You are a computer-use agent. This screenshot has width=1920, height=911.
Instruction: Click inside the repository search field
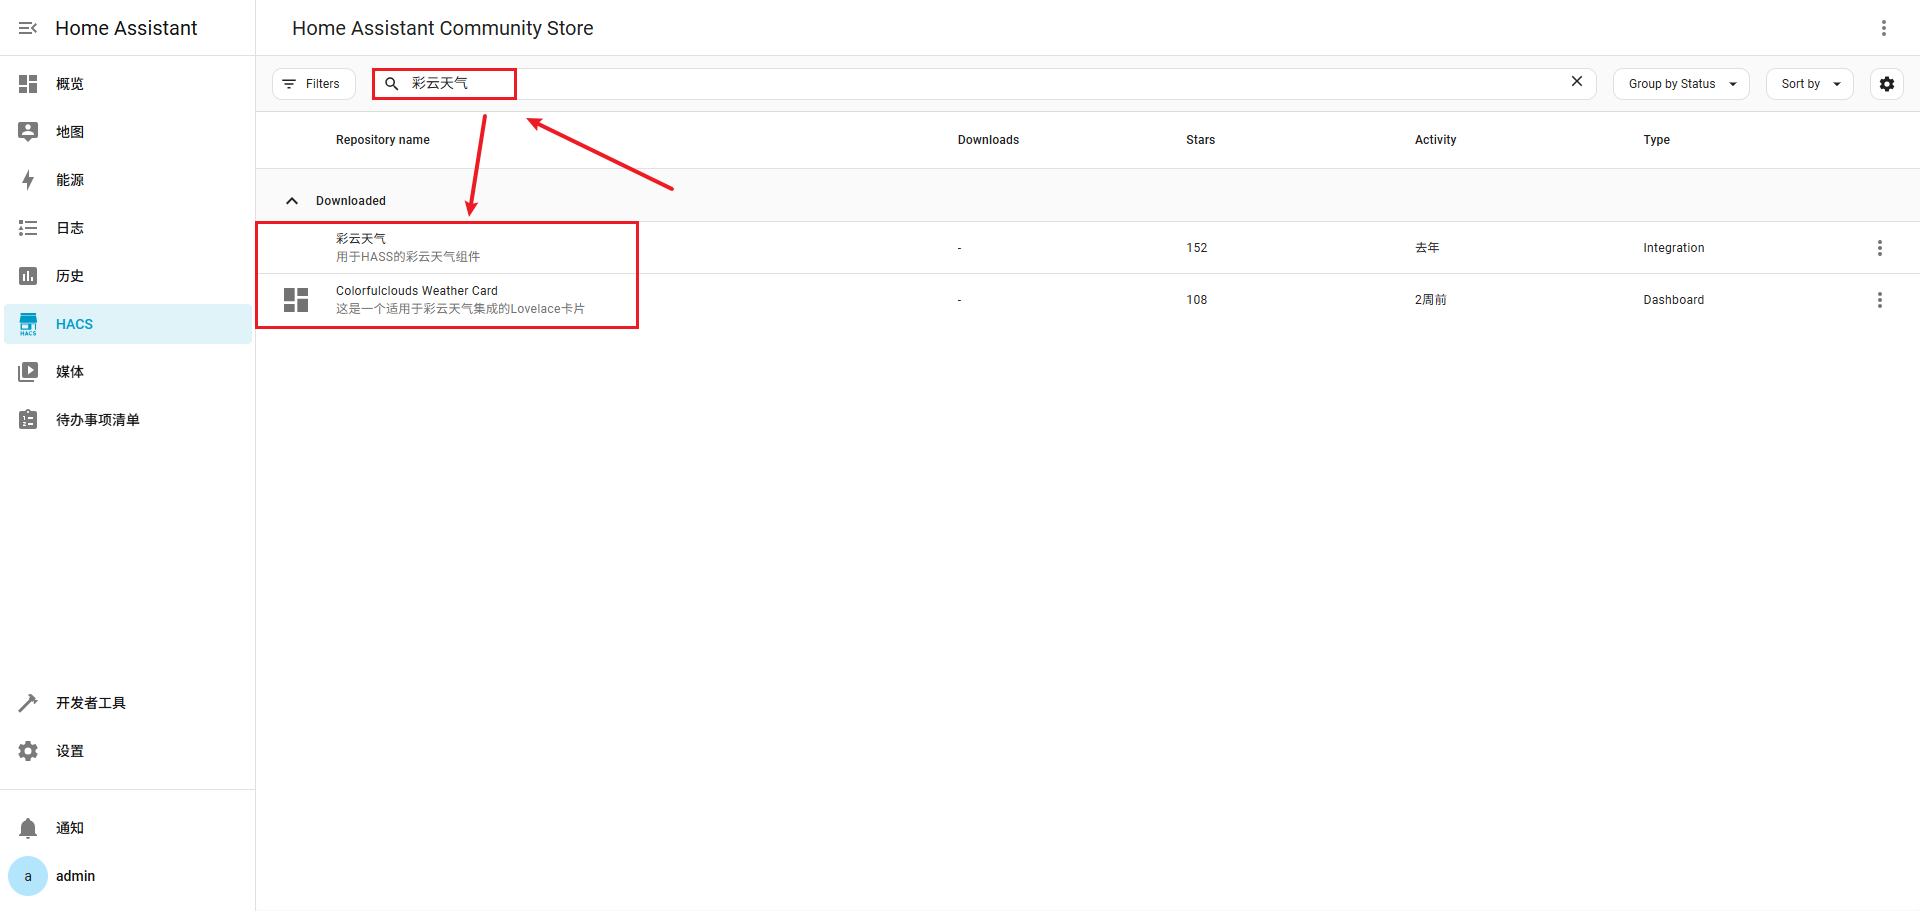[900, 84]
